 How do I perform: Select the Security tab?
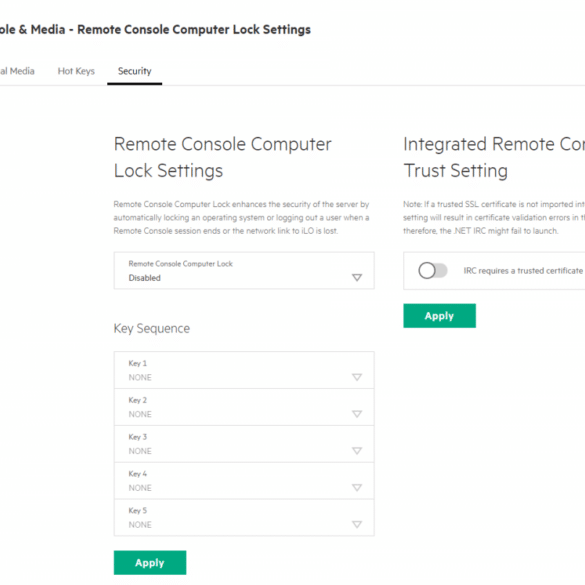tap(135, 71)
